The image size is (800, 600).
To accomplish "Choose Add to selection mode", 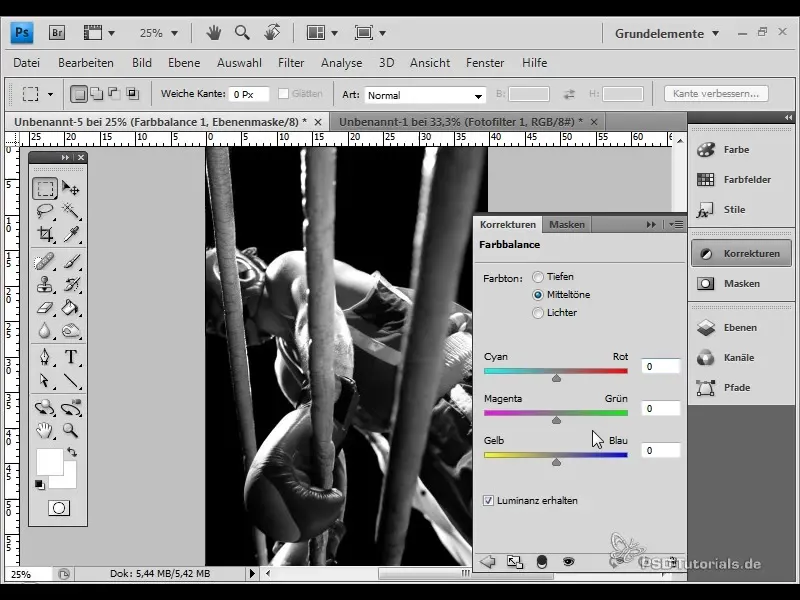I will point(96,94).
